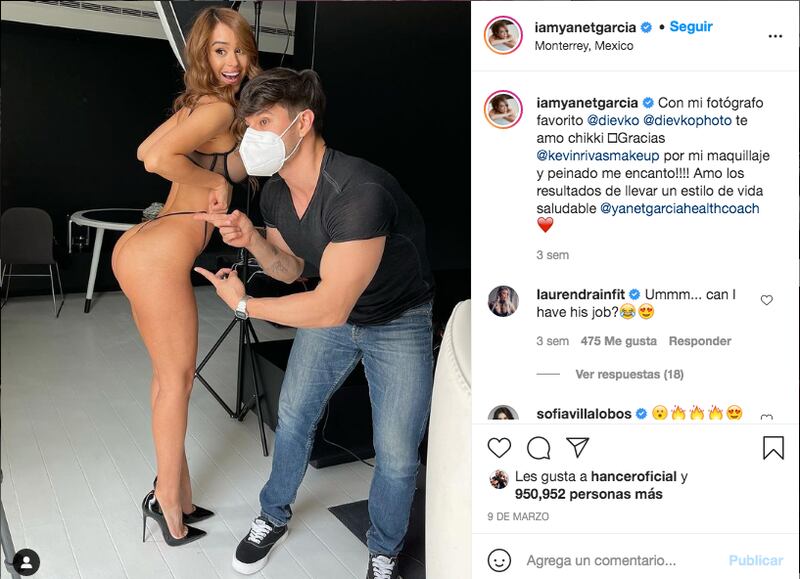The image size is (800, 579).
Task: Like the post with the heart icon
Action: [x=499, y=447]
